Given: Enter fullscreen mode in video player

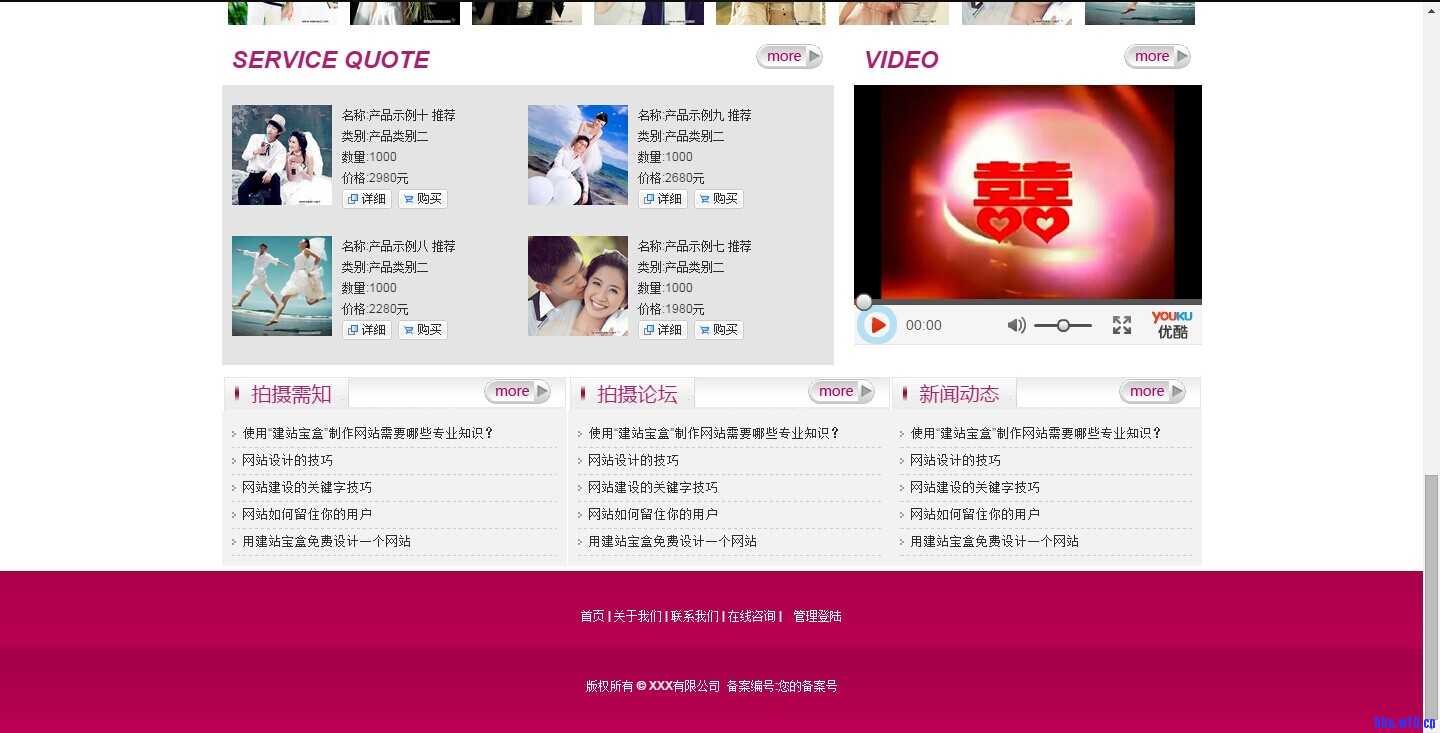Looking at the screenshot, I should pos(1122,325).
